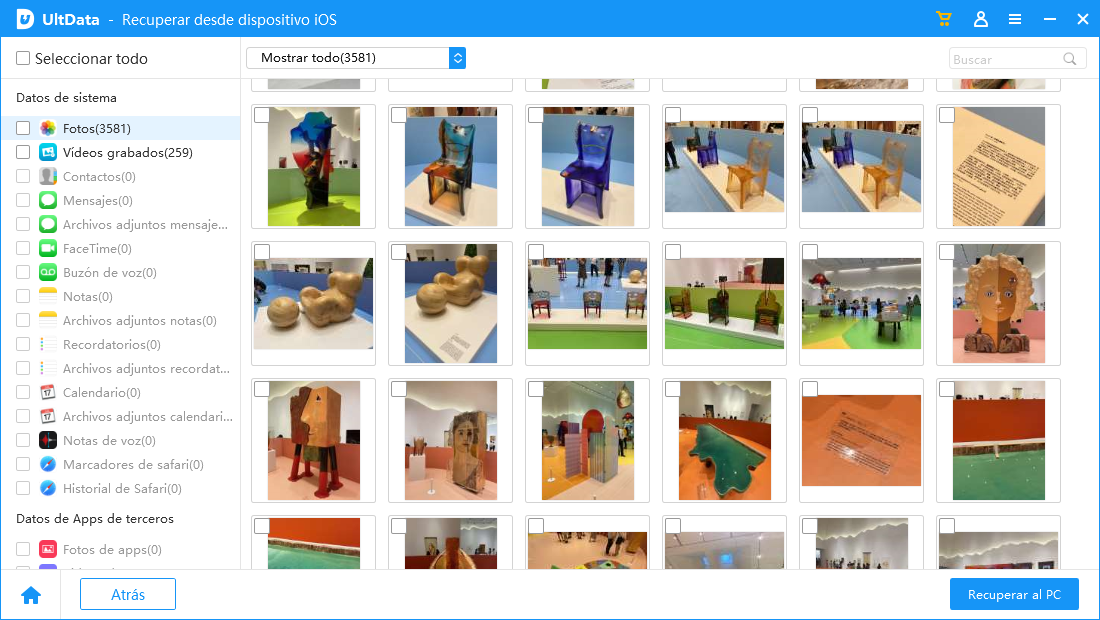Viewport: 1100px width, 620px height.
Task: Select the Vídeos grabados camera icon
Action: [x=48, y=153]
